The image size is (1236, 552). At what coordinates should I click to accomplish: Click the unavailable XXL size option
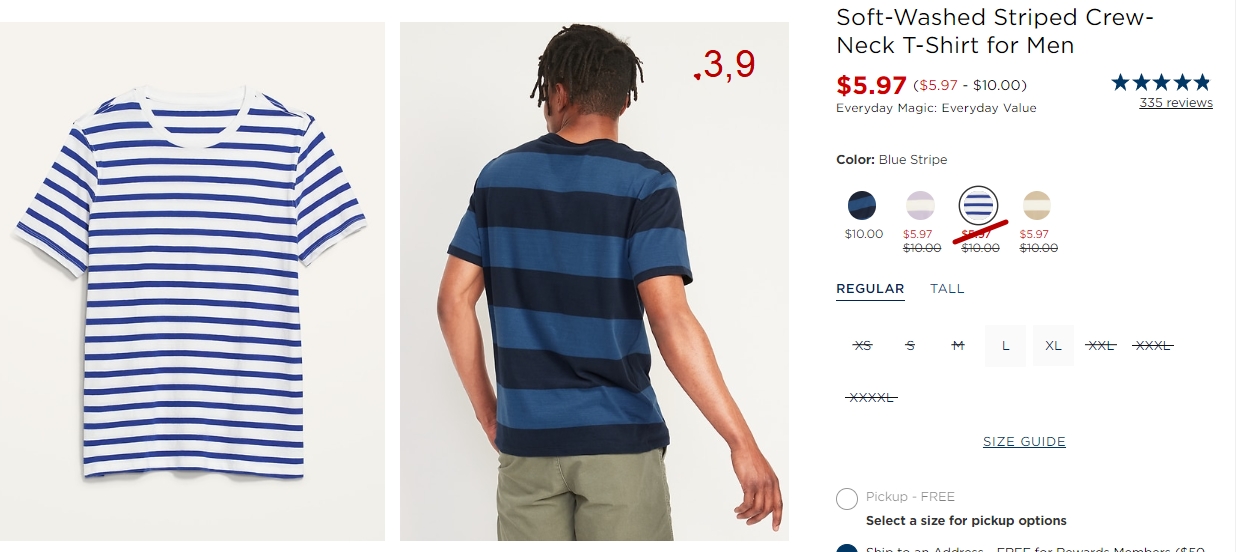pyautogui.click(x=1101, y=346)
